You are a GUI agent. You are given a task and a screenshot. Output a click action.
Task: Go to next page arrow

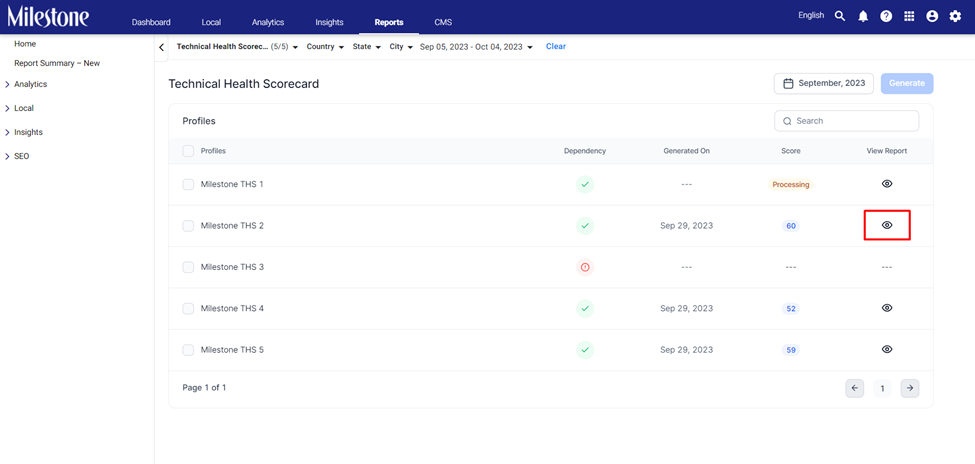(910, 388)
